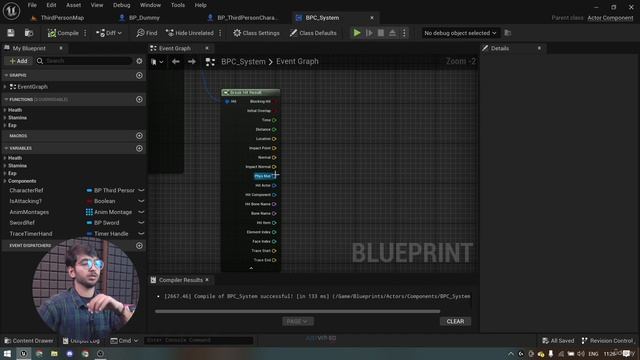640x360 pixels.
Task: Click the Impact Point output pin
Action: coord(274,148)
